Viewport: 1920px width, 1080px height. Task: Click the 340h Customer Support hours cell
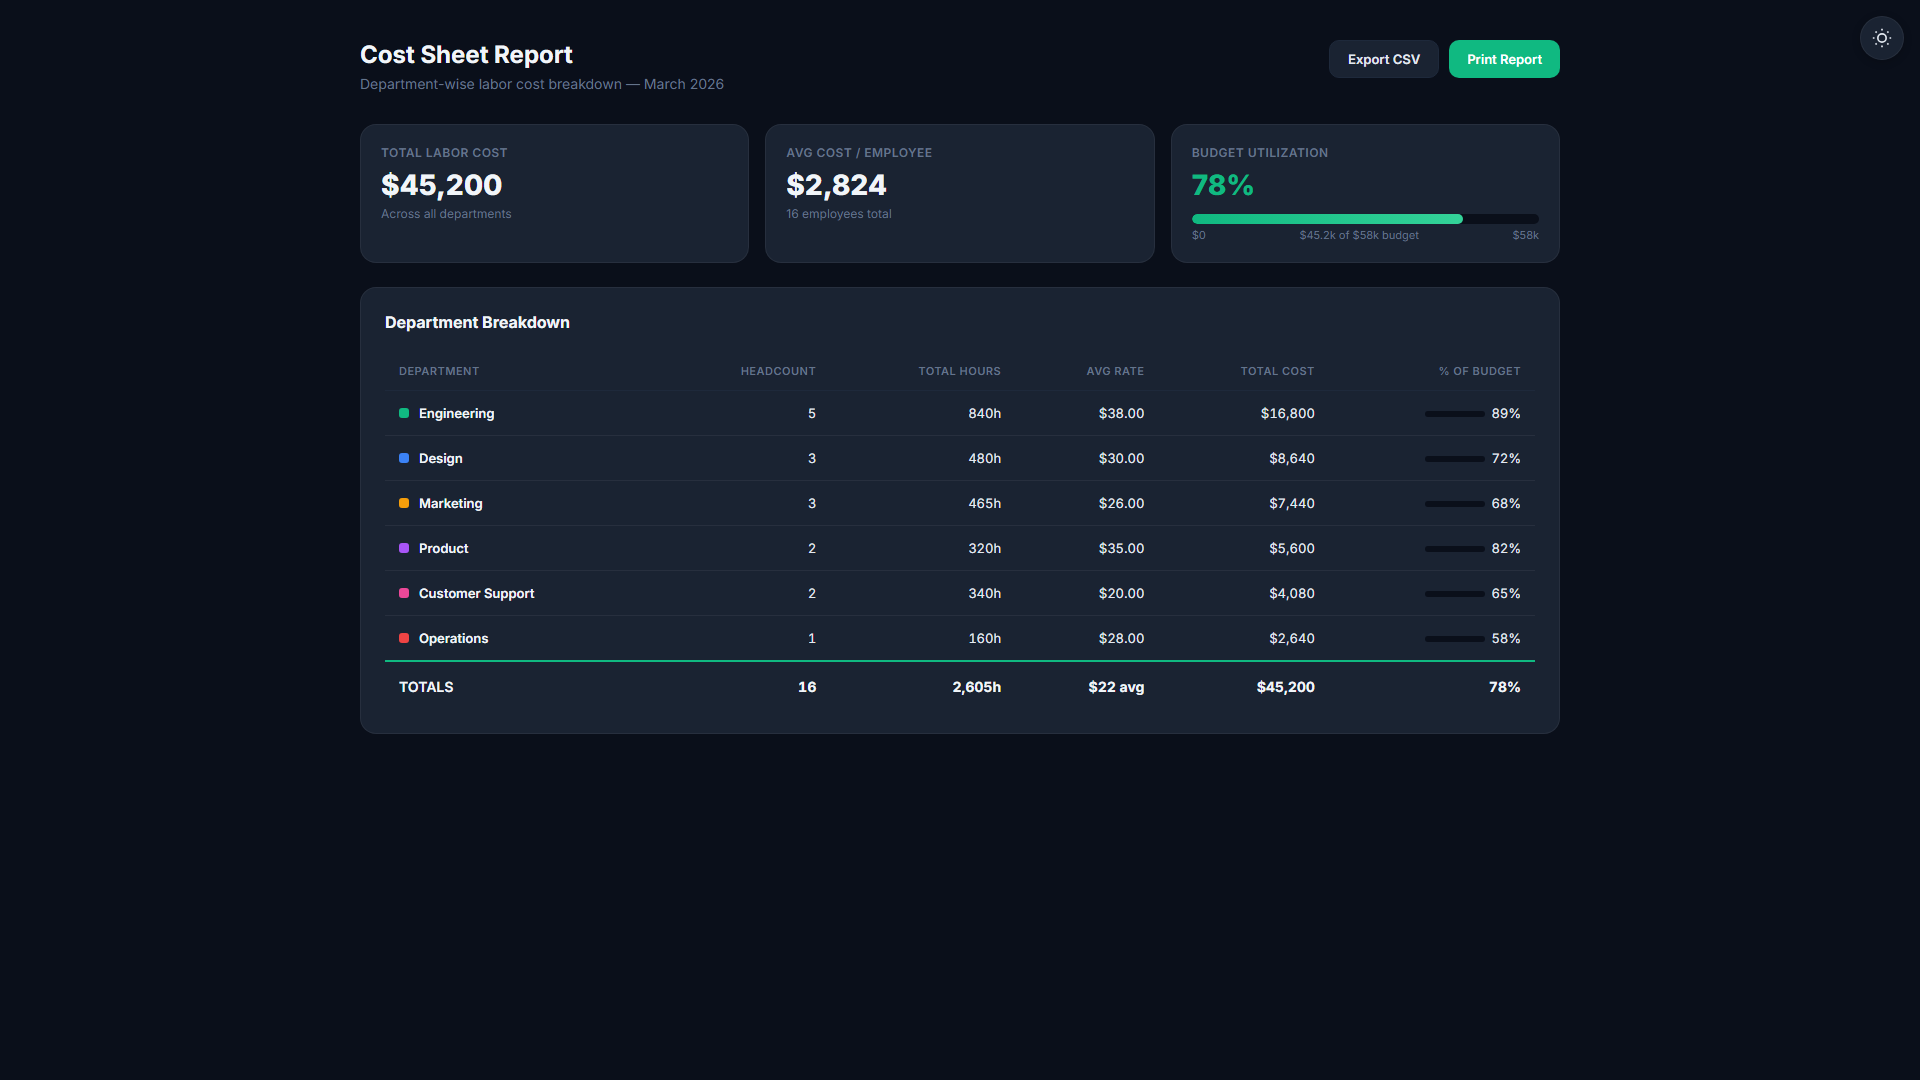point(984,593)
